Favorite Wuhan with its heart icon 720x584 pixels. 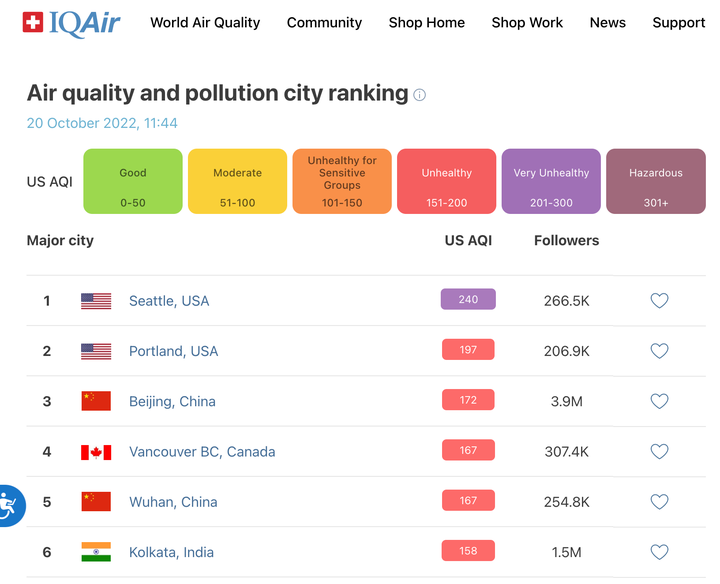coord(659,502)
